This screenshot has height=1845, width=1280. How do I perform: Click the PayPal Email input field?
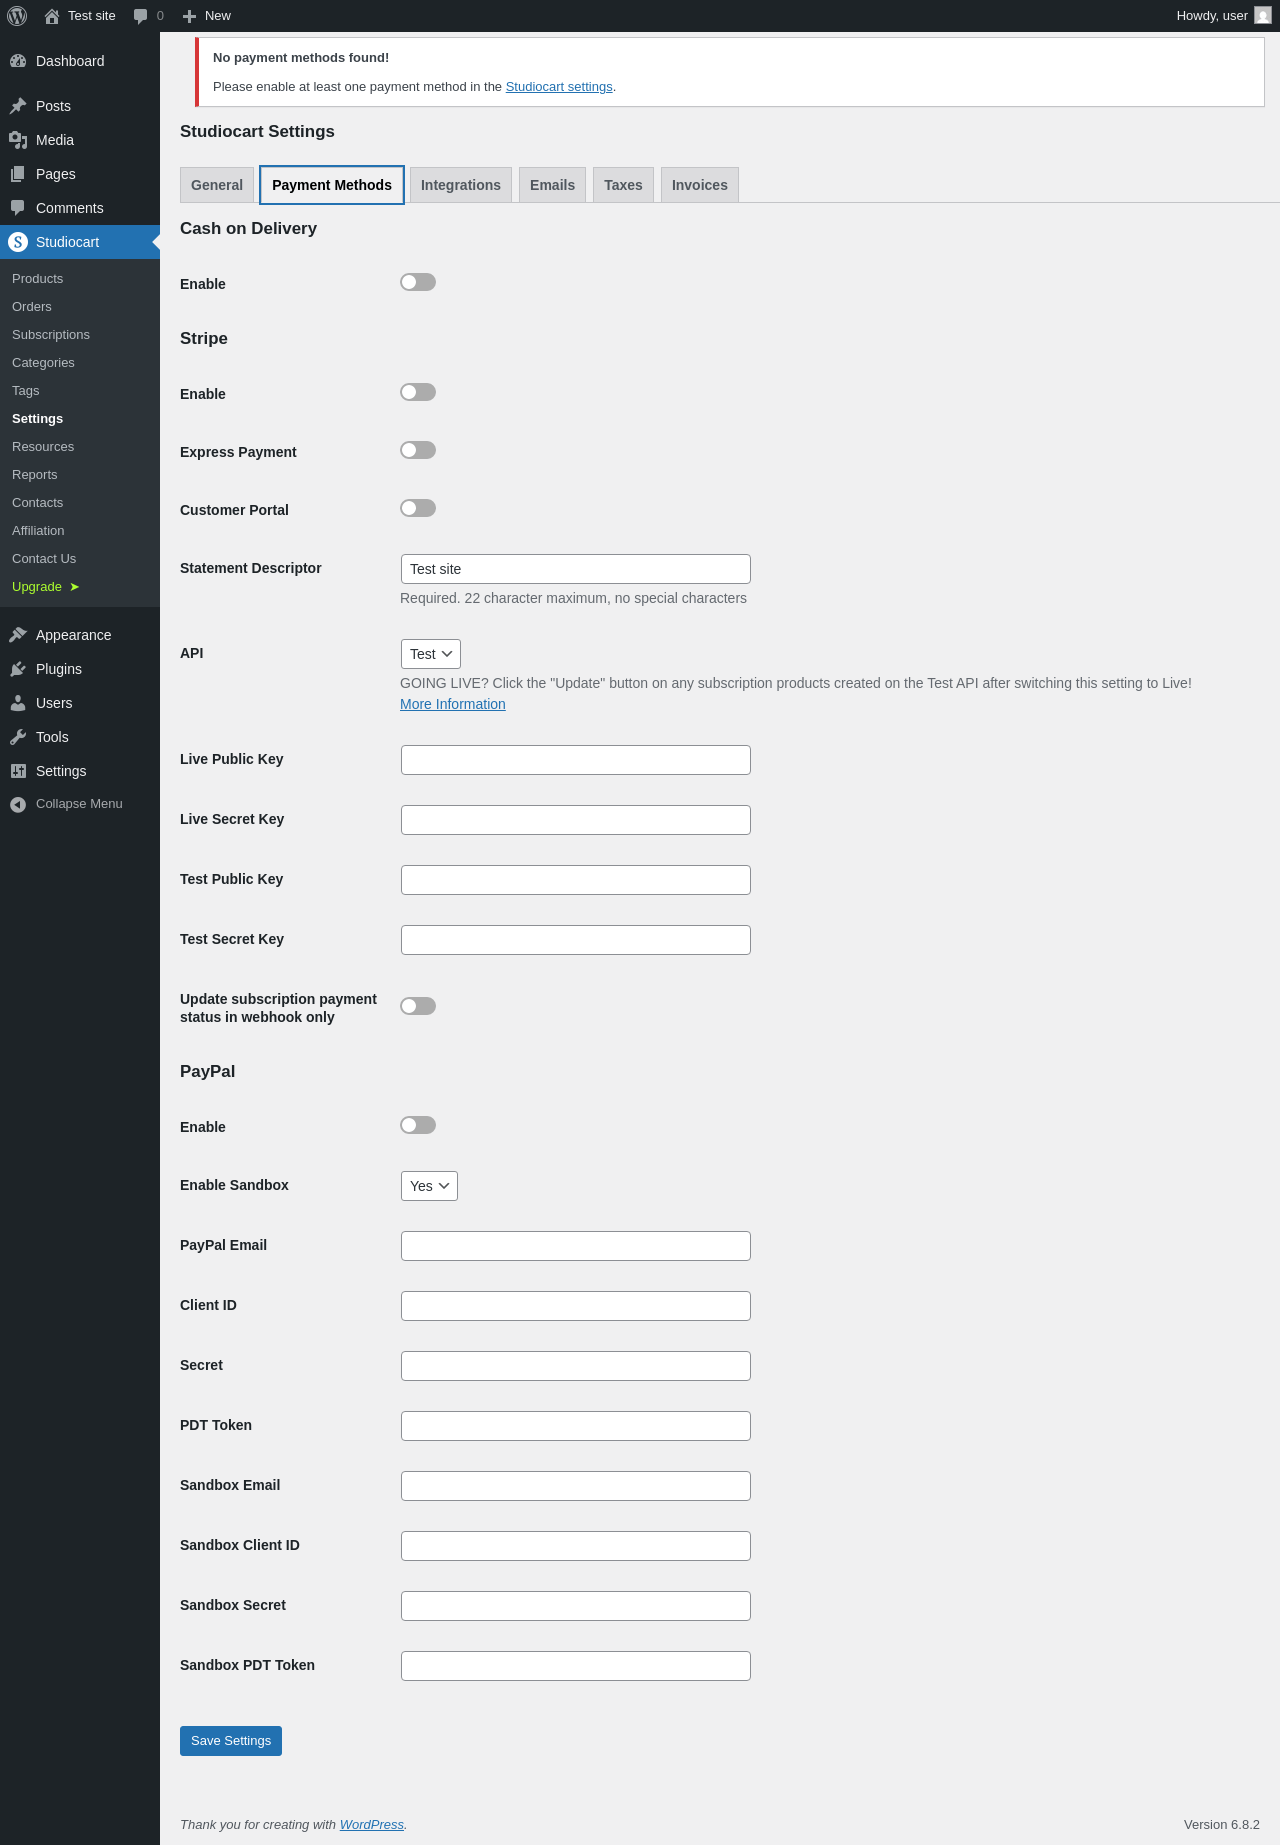coord(576,1246)
